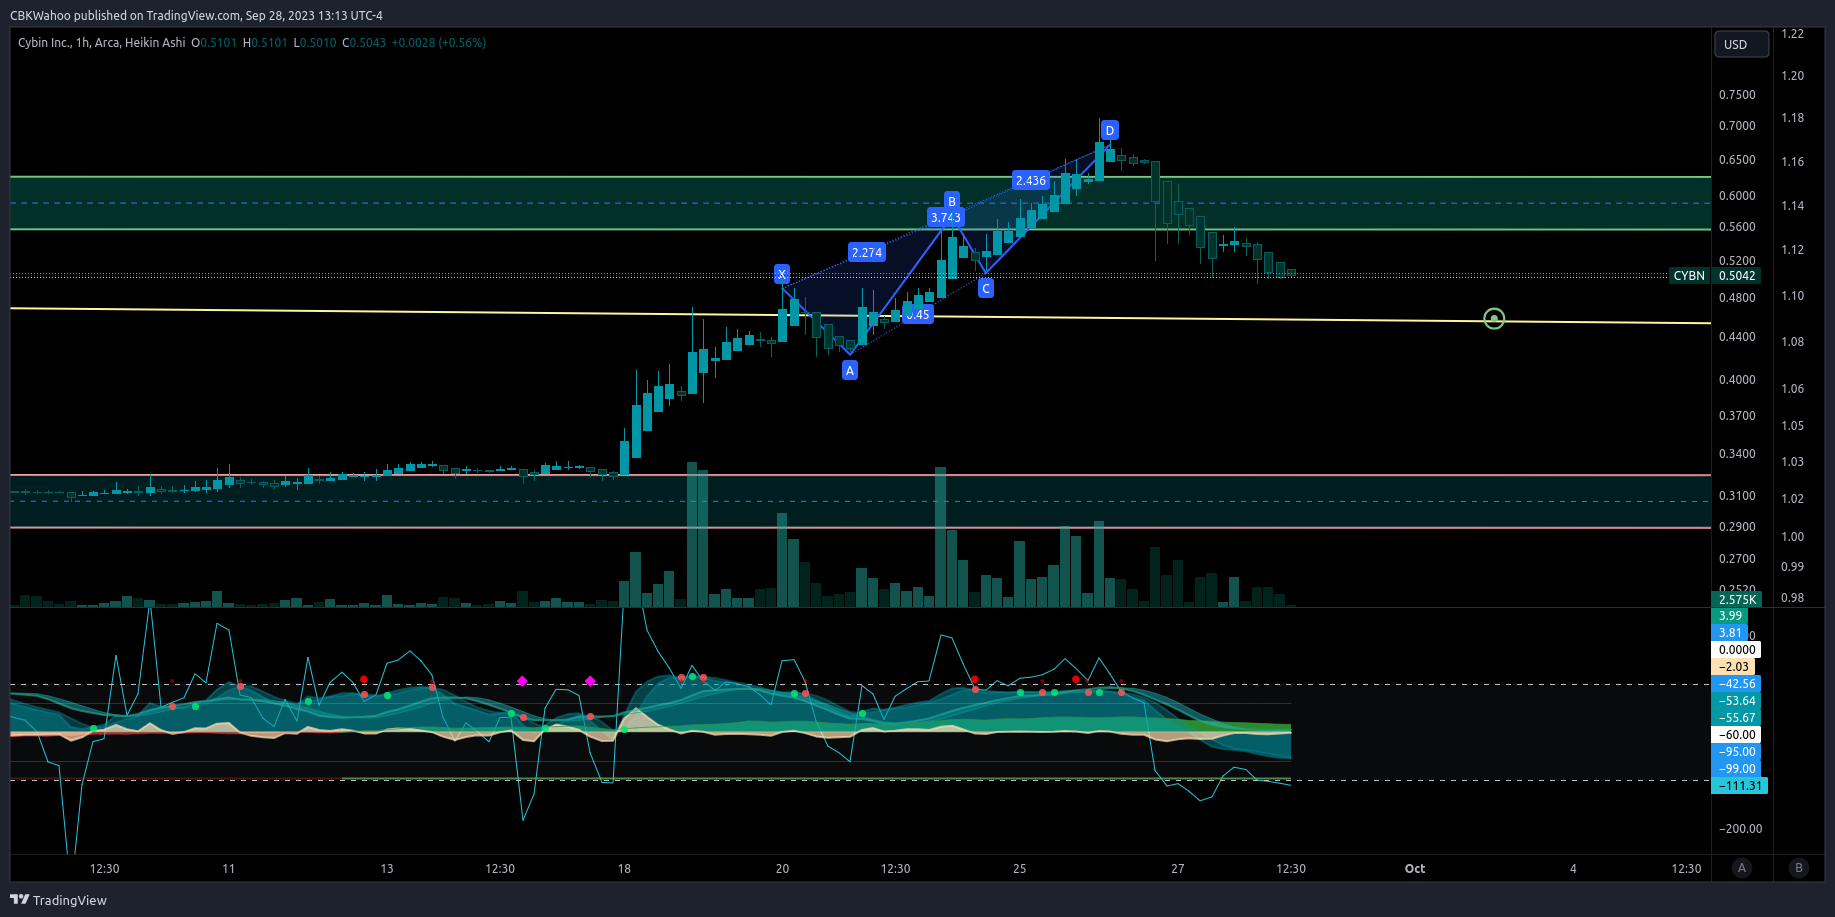
Task: Click the green circle marker on the yellow line
Action: pos(1494,319)
